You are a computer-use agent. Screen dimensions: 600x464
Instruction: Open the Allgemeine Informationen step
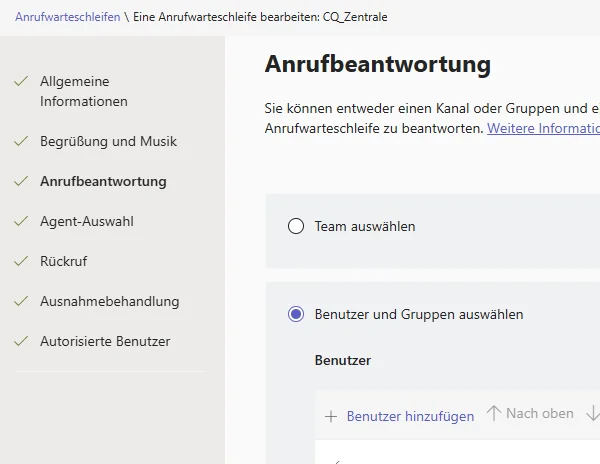[x=84, y=91]
